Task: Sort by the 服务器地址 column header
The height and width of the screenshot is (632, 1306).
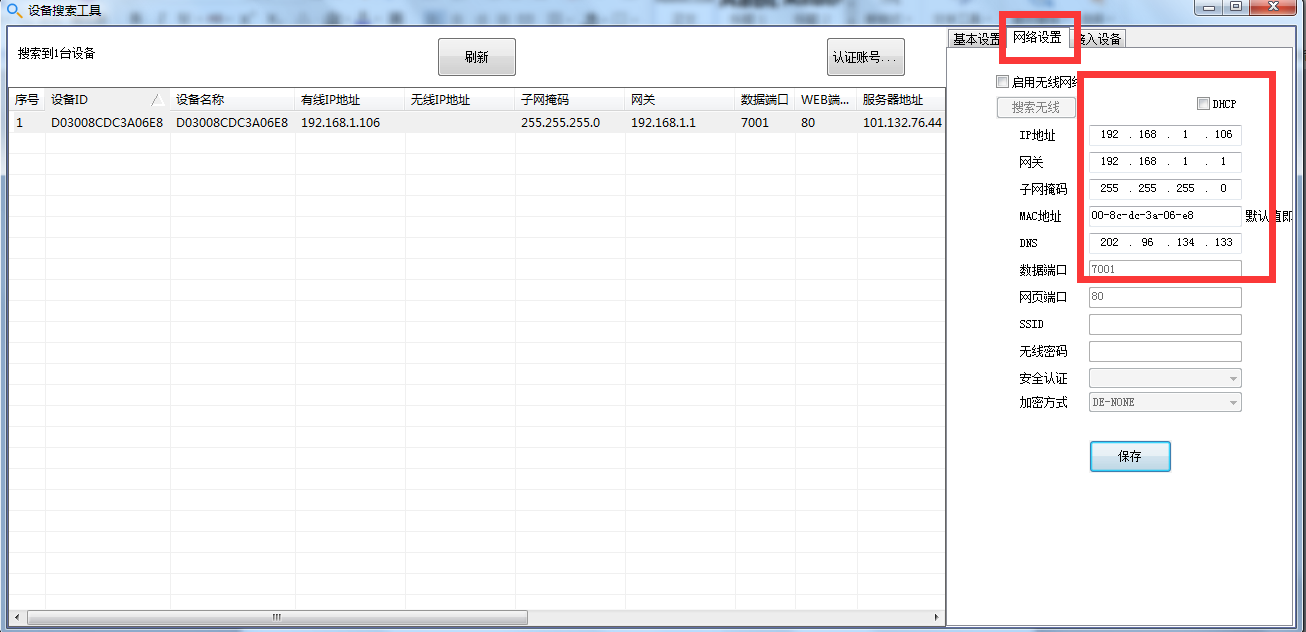Action: click(901, 100)
